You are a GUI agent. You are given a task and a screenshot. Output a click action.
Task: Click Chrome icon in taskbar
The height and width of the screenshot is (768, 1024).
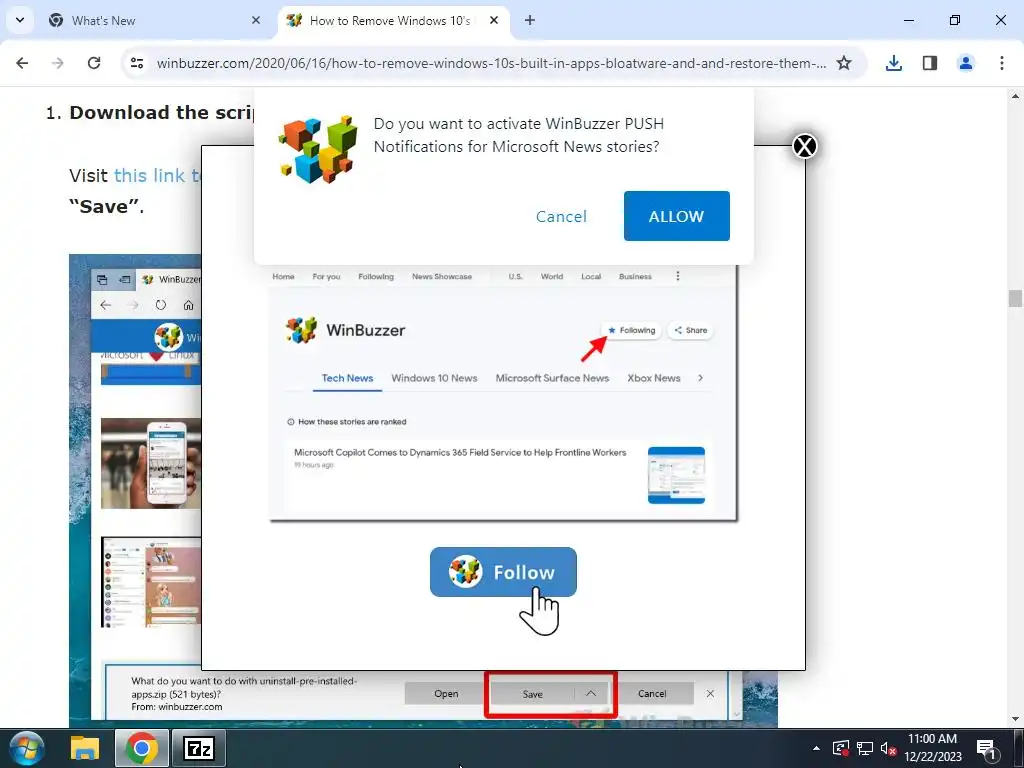[142, 748]
